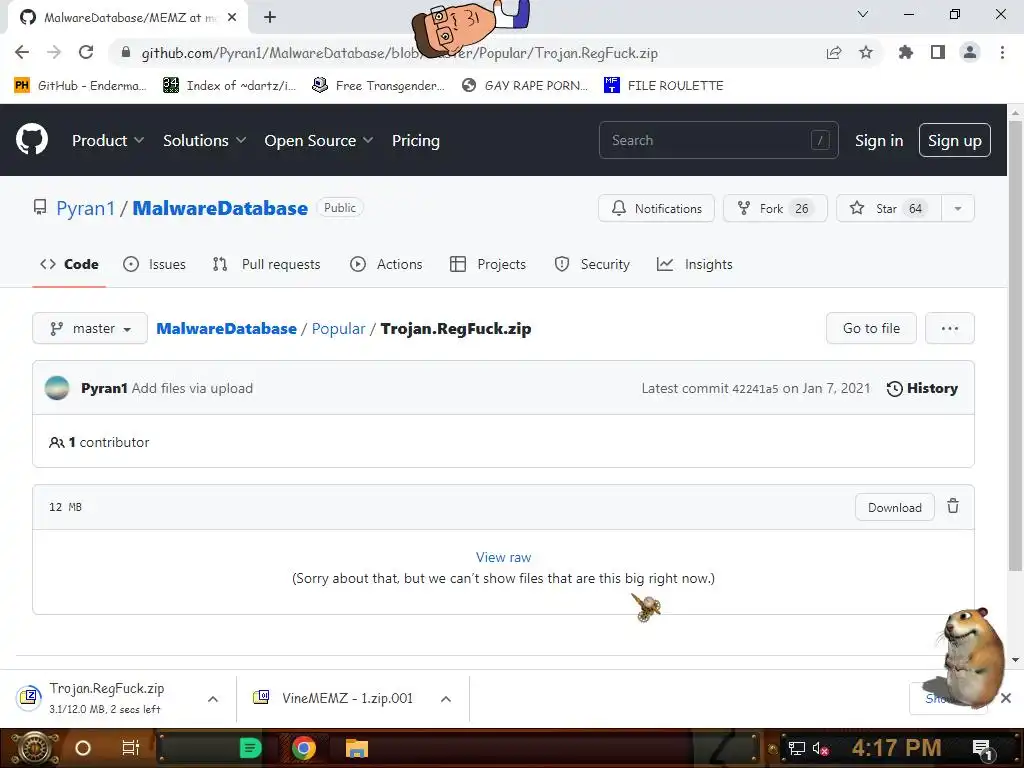Open the notification center icon
The height and width of the screenshot is (768, 1024).
click(x=982, y=749)
